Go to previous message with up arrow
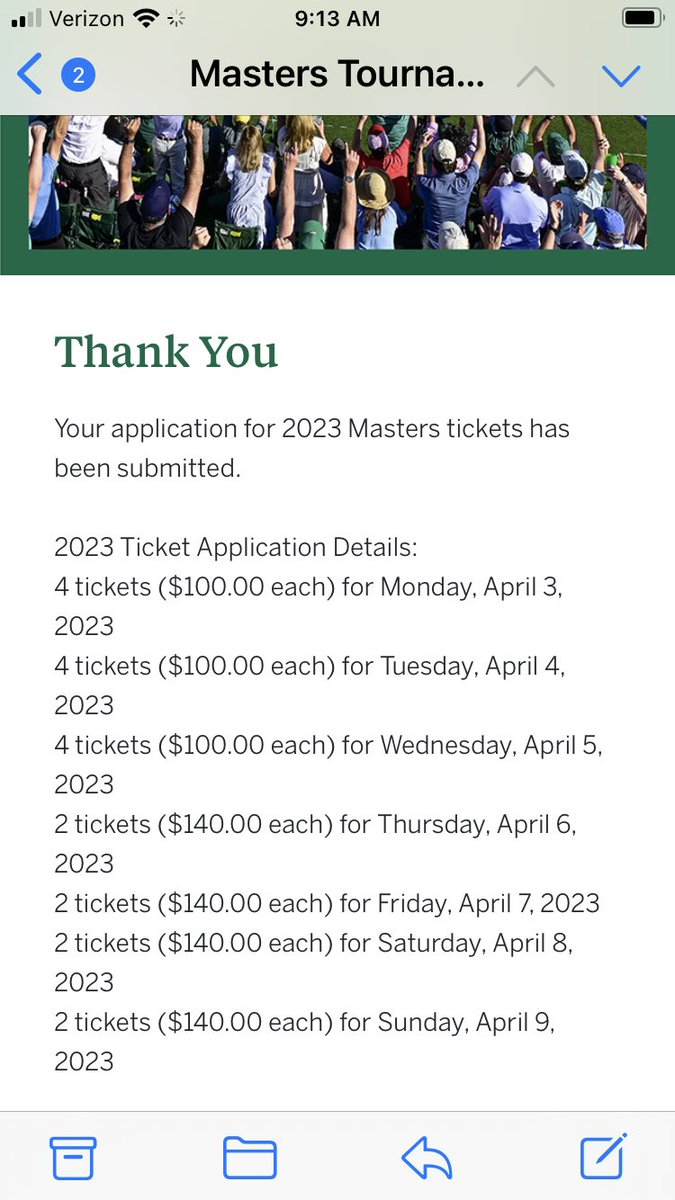This screenshot has height=1200, width=675. pyautogui.click(x=535, y=77)
